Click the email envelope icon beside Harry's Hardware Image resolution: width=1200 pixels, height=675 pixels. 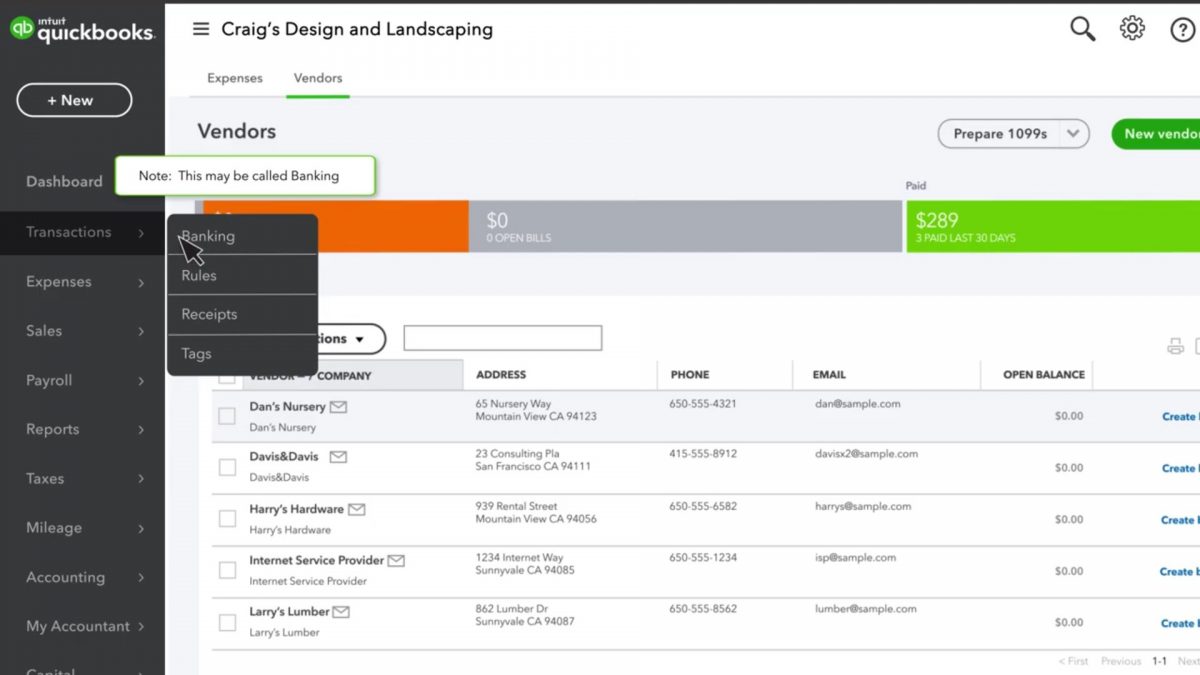tap(356, 509)
